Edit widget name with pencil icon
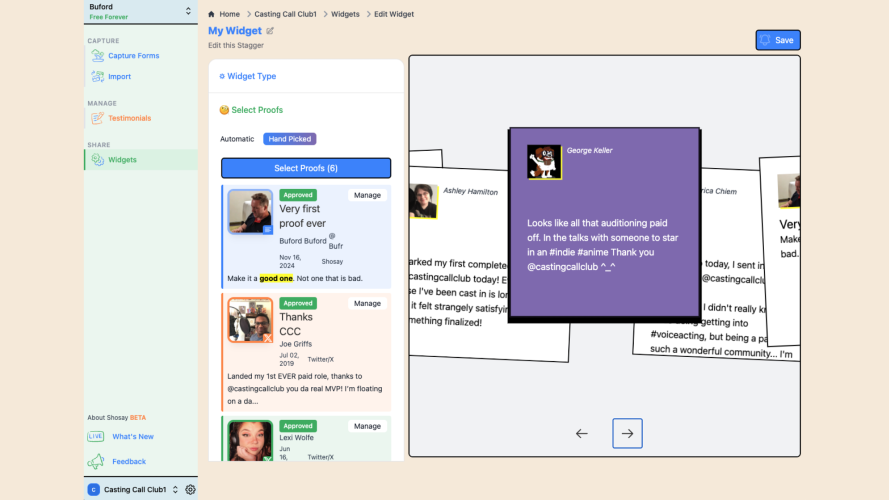889x500 pixels. pyautogui.click(x=270, y=31)
